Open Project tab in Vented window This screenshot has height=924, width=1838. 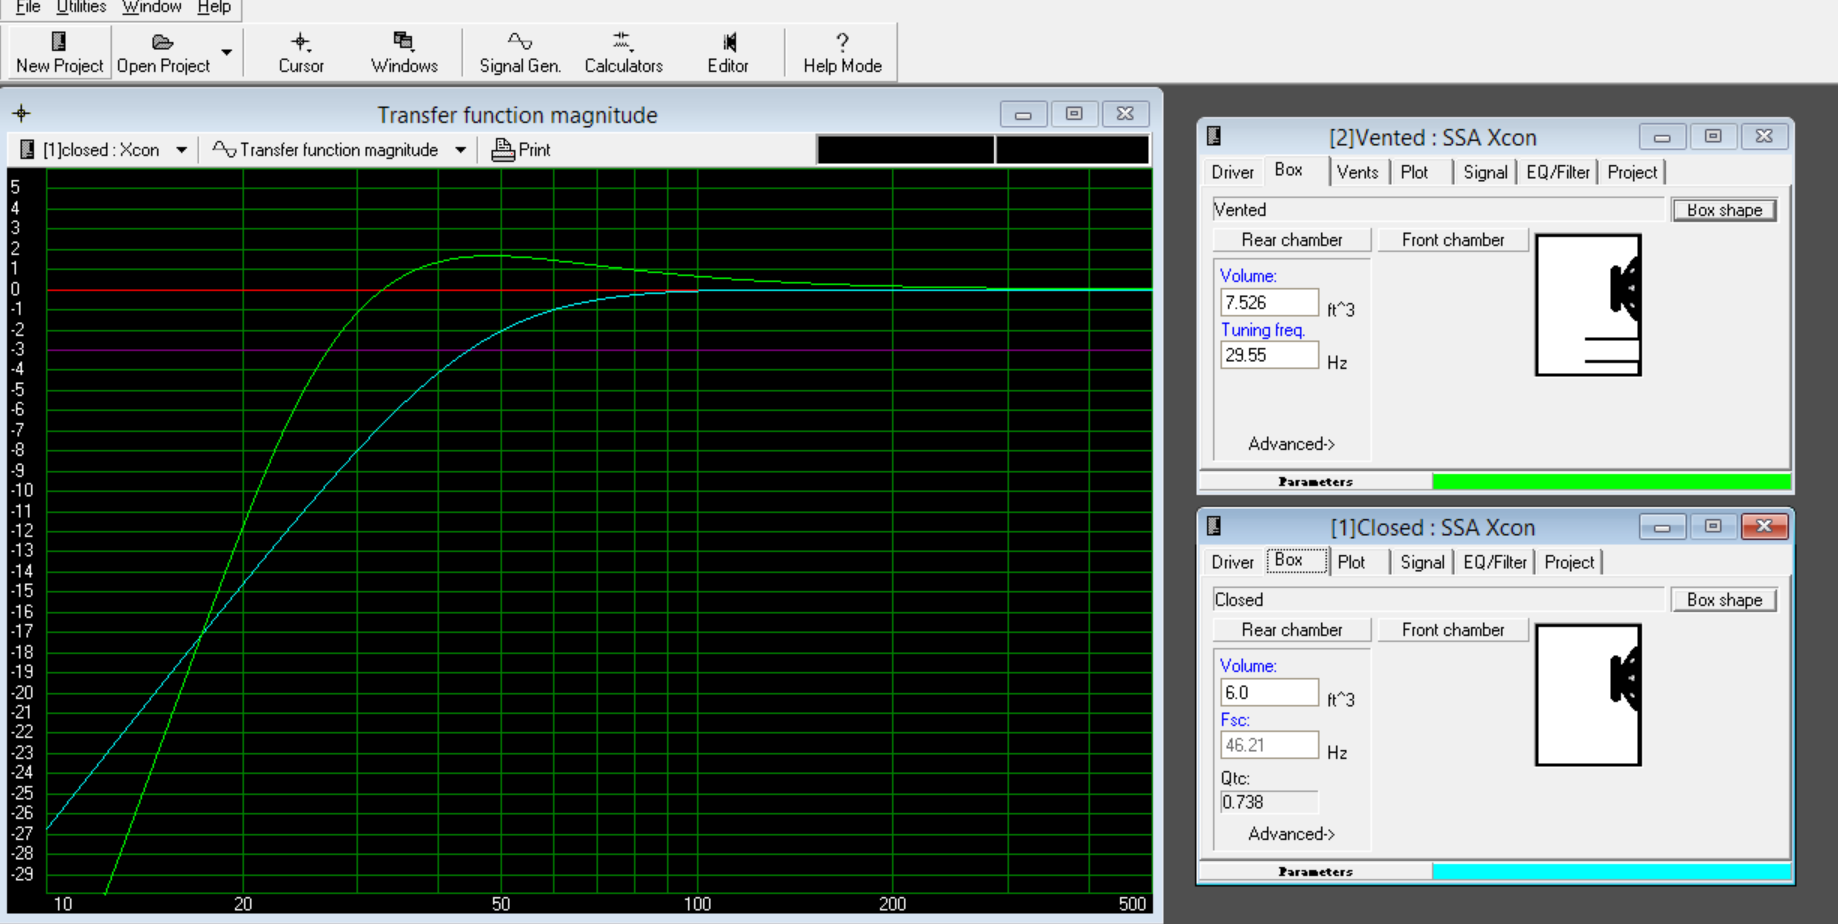[1632, 172]
